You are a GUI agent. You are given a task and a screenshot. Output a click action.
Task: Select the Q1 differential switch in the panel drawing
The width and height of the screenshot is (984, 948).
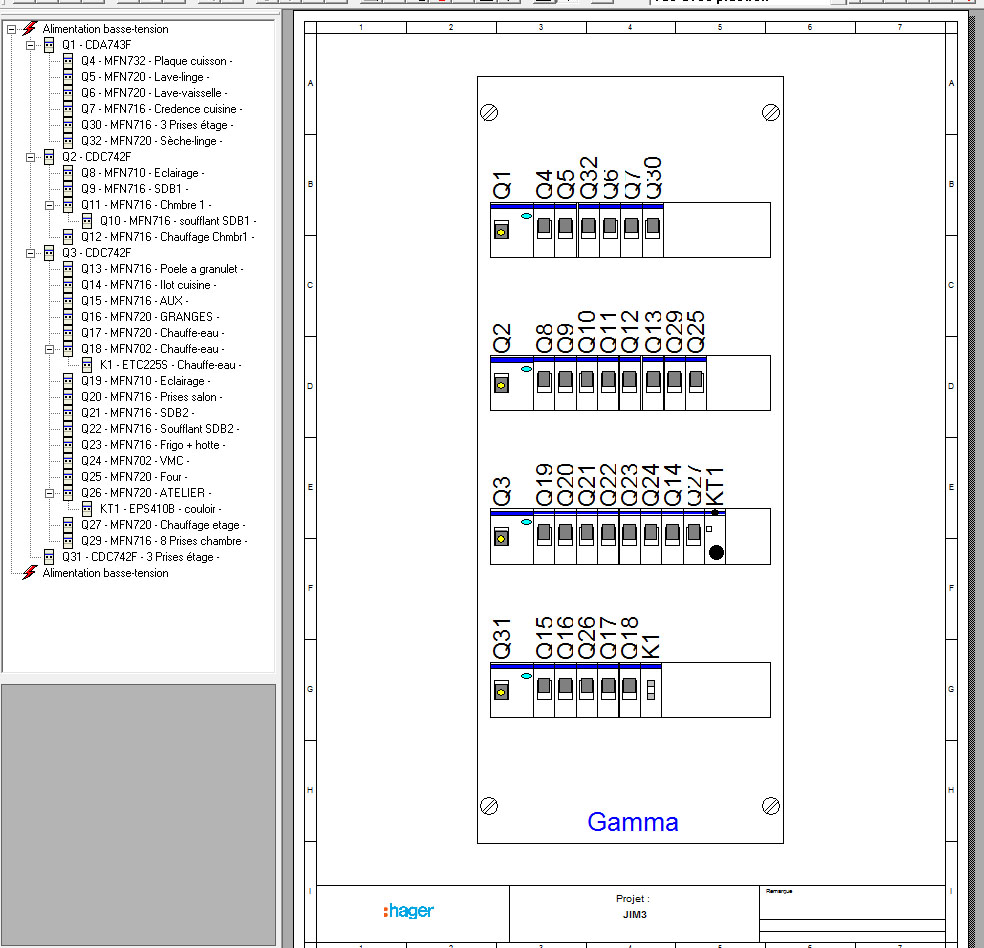(511, 230)
